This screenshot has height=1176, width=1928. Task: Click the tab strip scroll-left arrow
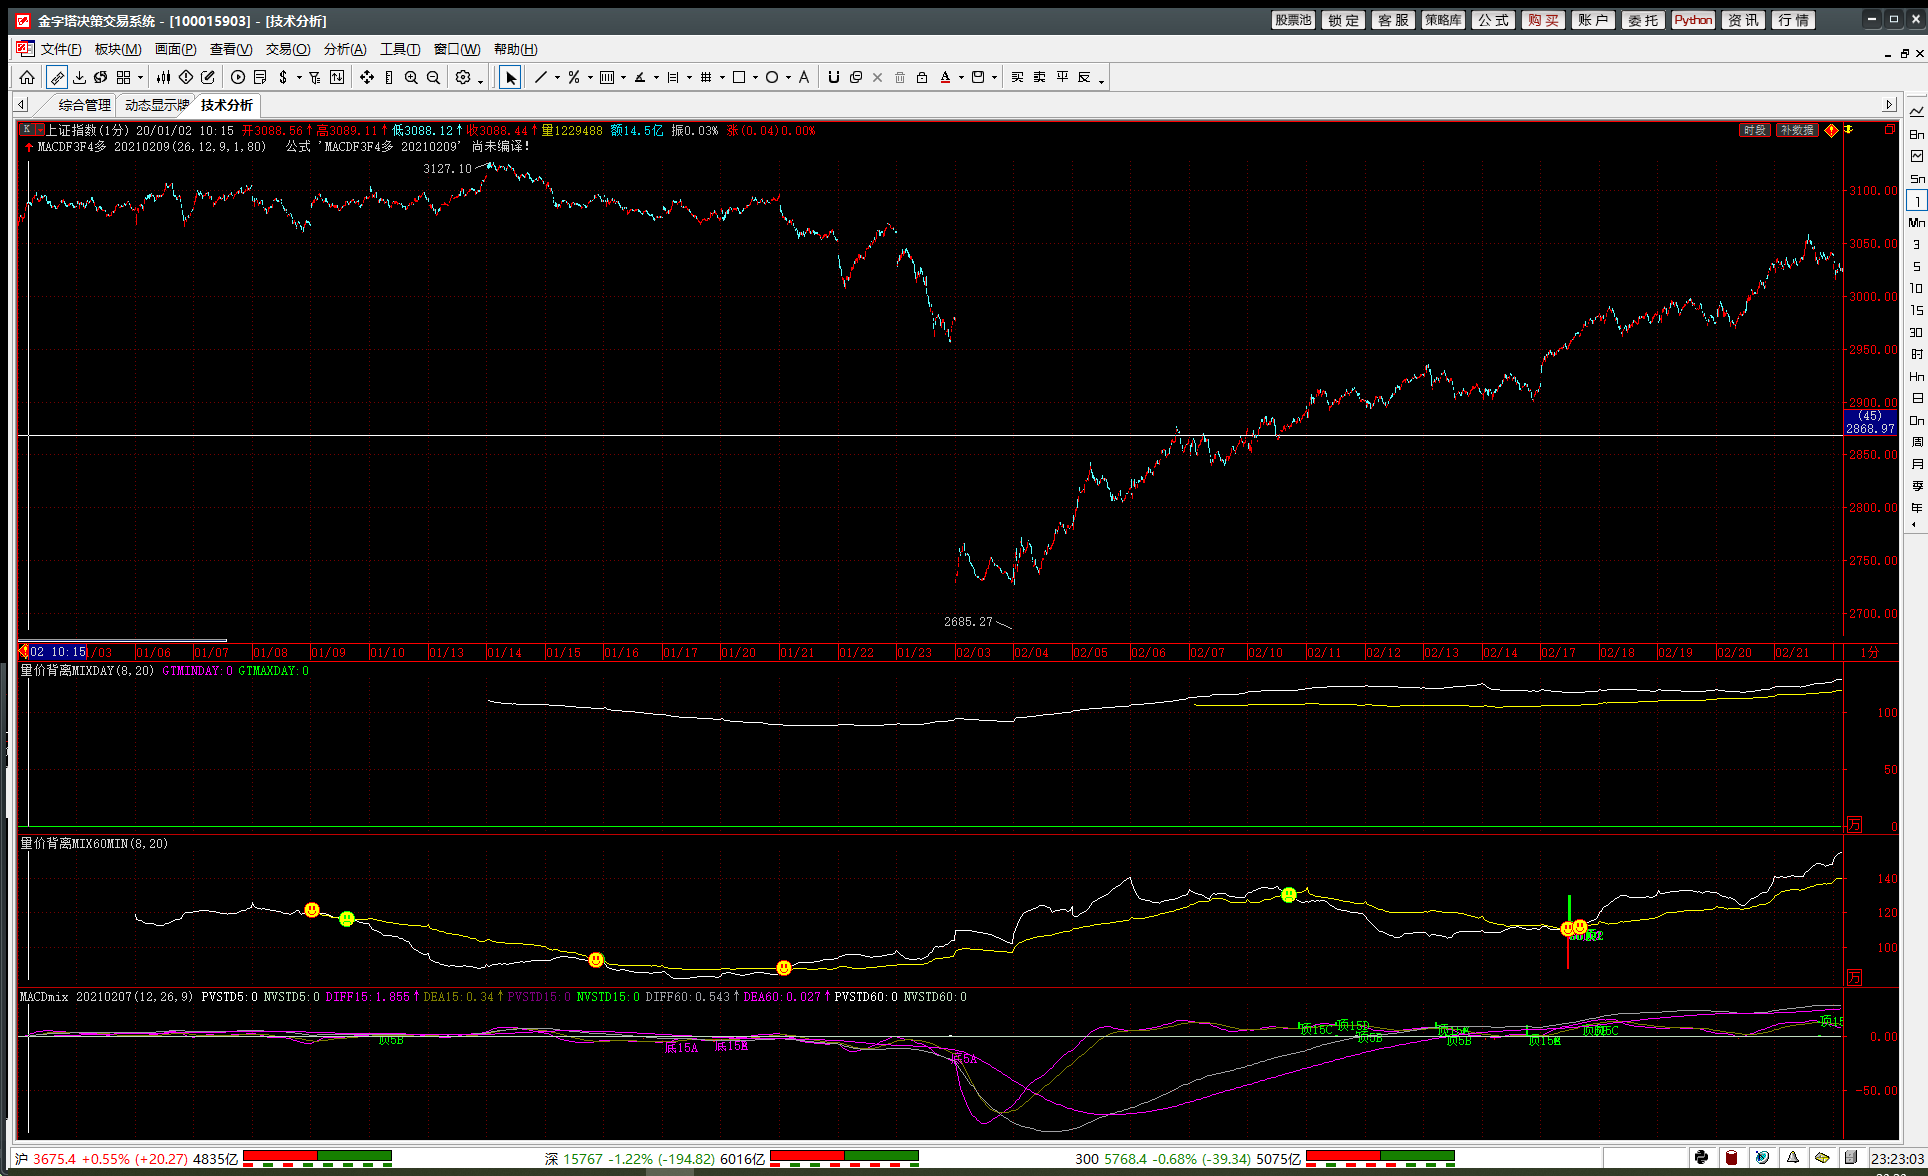[x=21, y=105]
